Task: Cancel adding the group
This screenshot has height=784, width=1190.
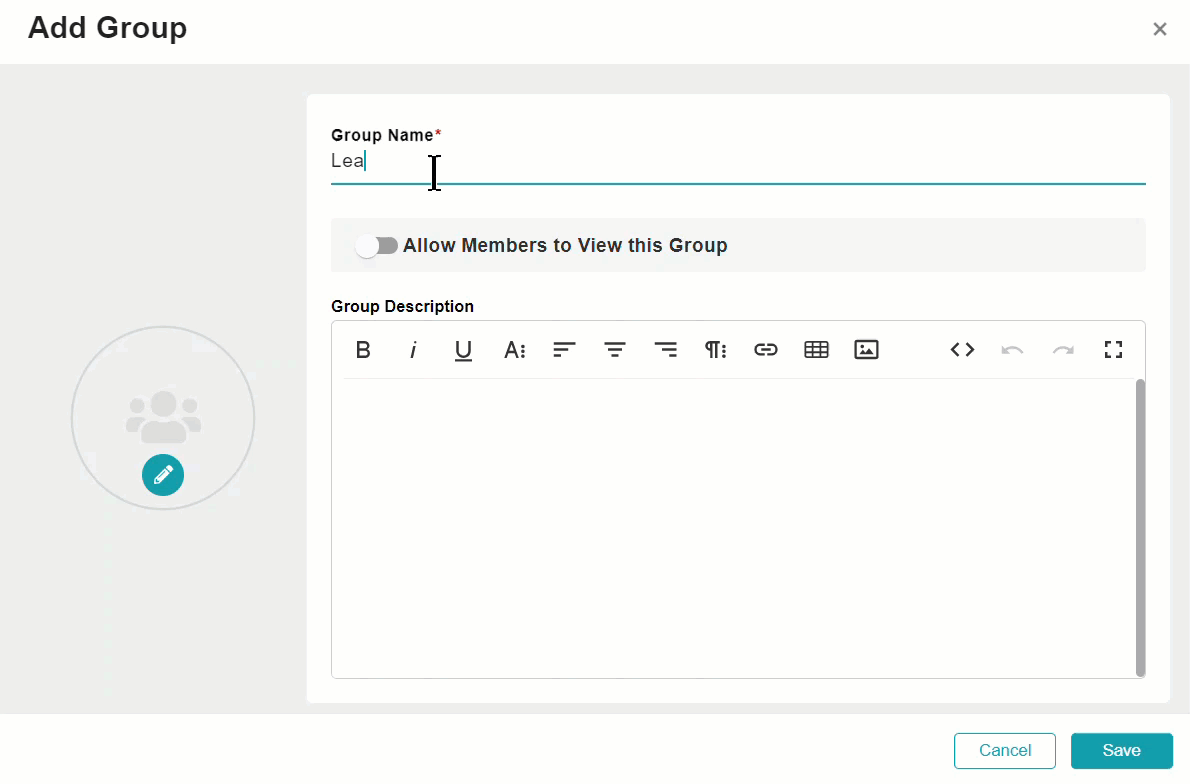Action: coord(1005,751)
